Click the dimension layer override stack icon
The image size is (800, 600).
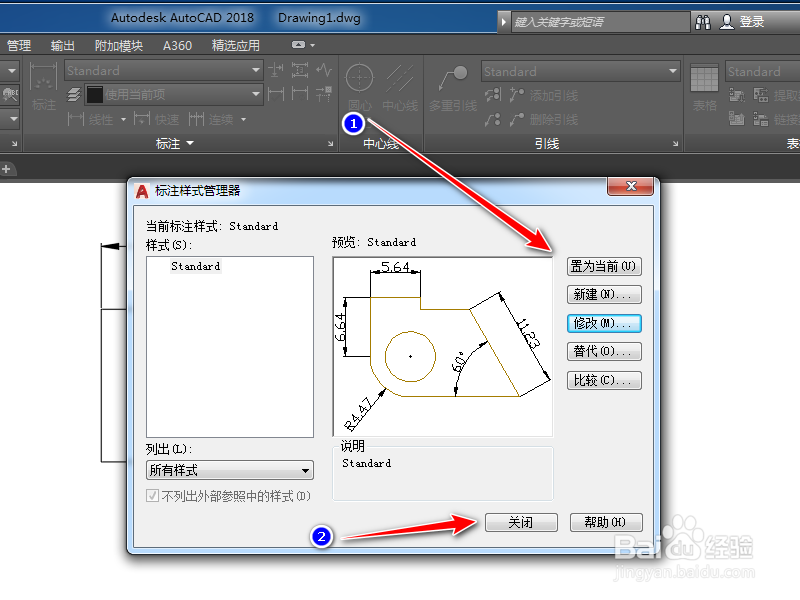click(74, 94)
